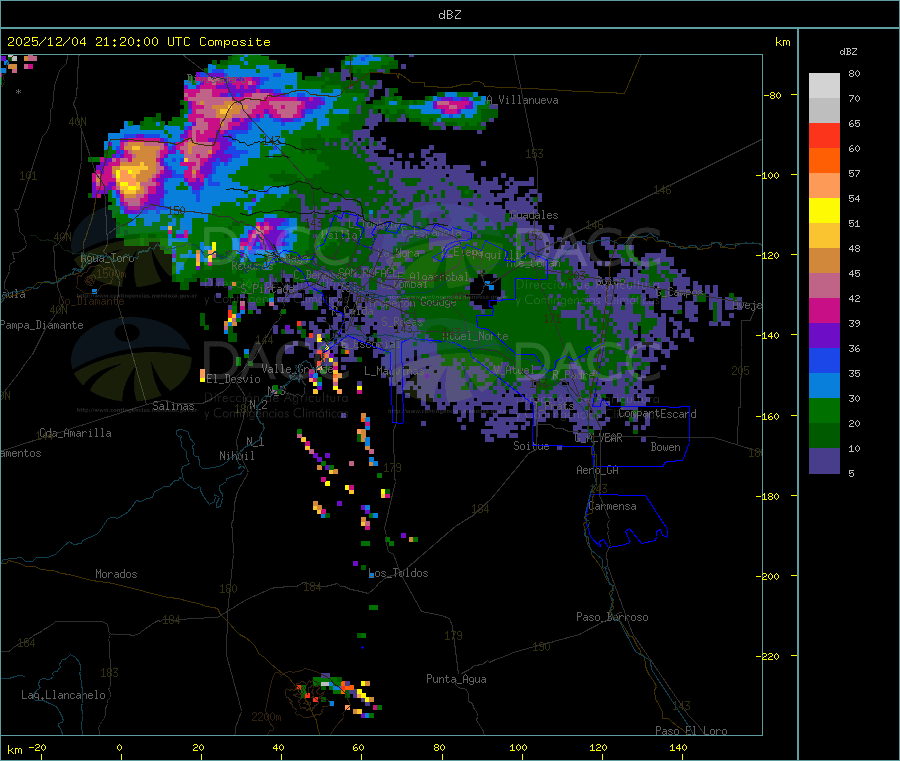Select the 'Atuel_Norte' map label
This screenshot has width=900, height=761.
[x=475, y=336]
